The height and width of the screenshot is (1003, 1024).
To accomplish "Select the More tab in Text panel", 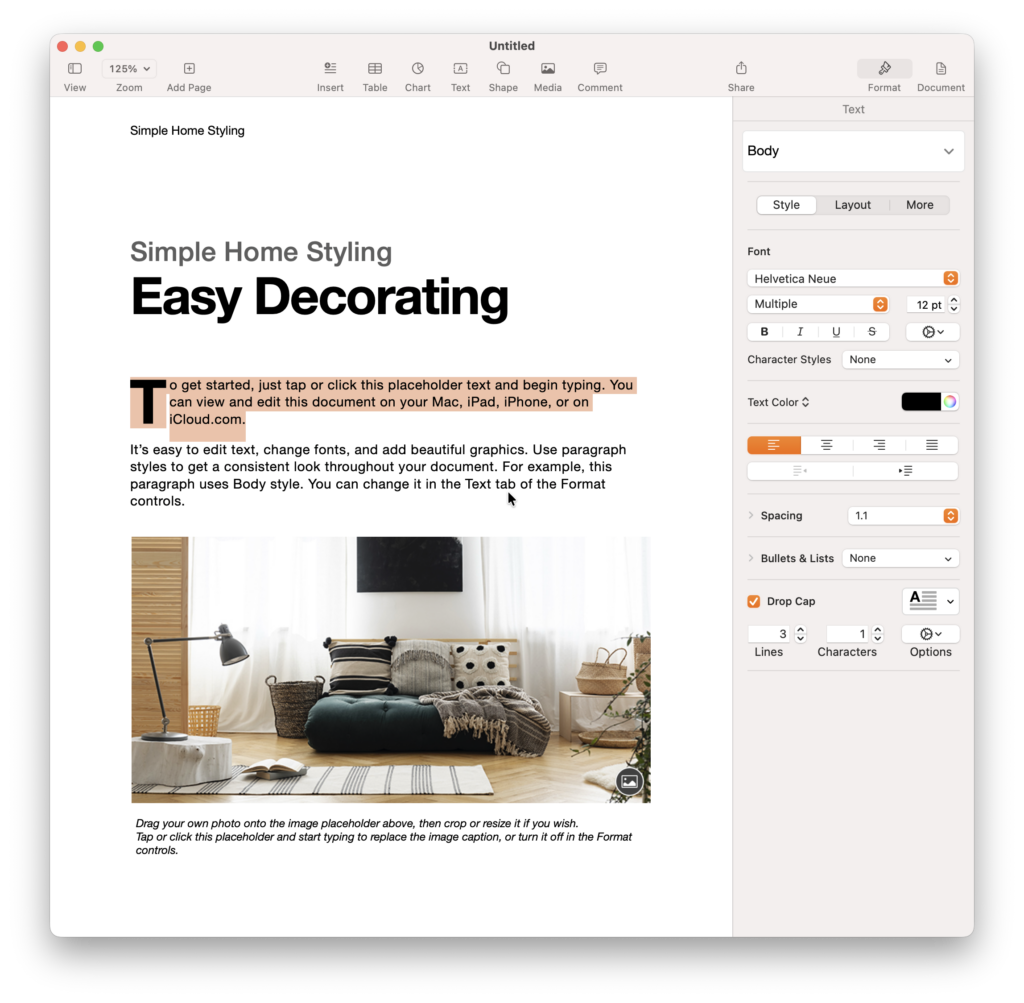I will click(x=919, y=204).
